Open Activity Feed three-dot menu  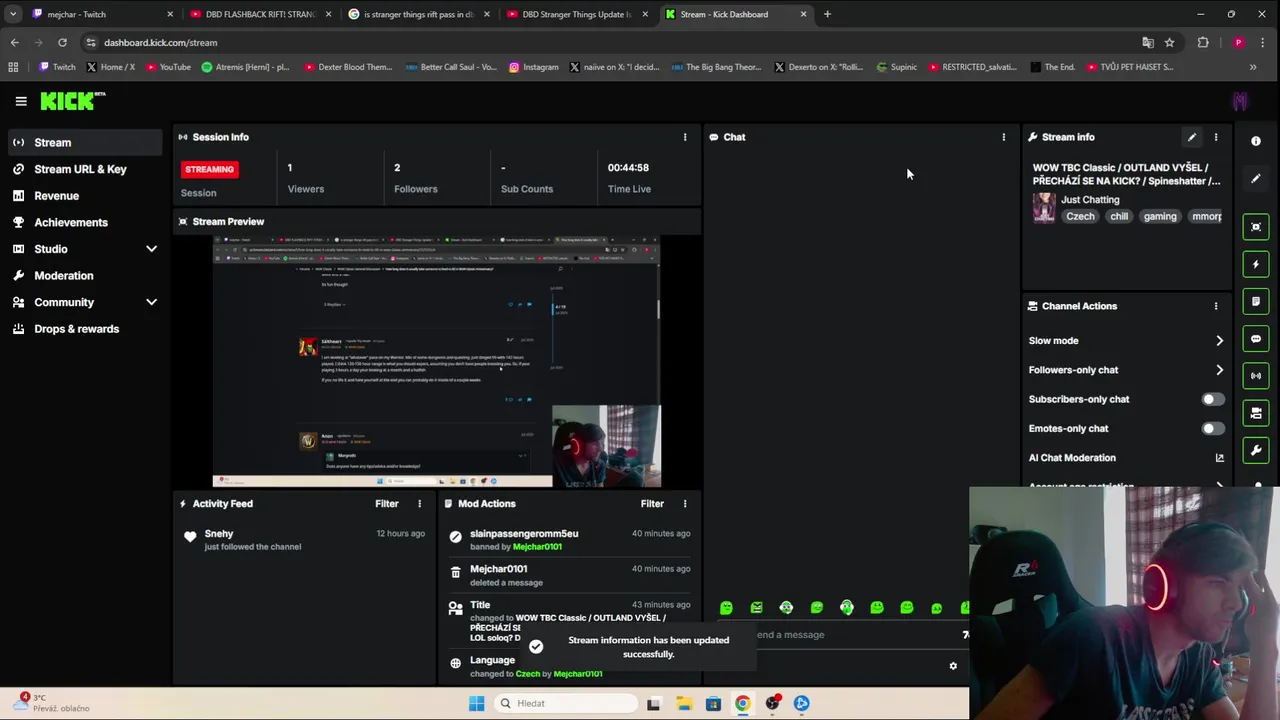420,504
